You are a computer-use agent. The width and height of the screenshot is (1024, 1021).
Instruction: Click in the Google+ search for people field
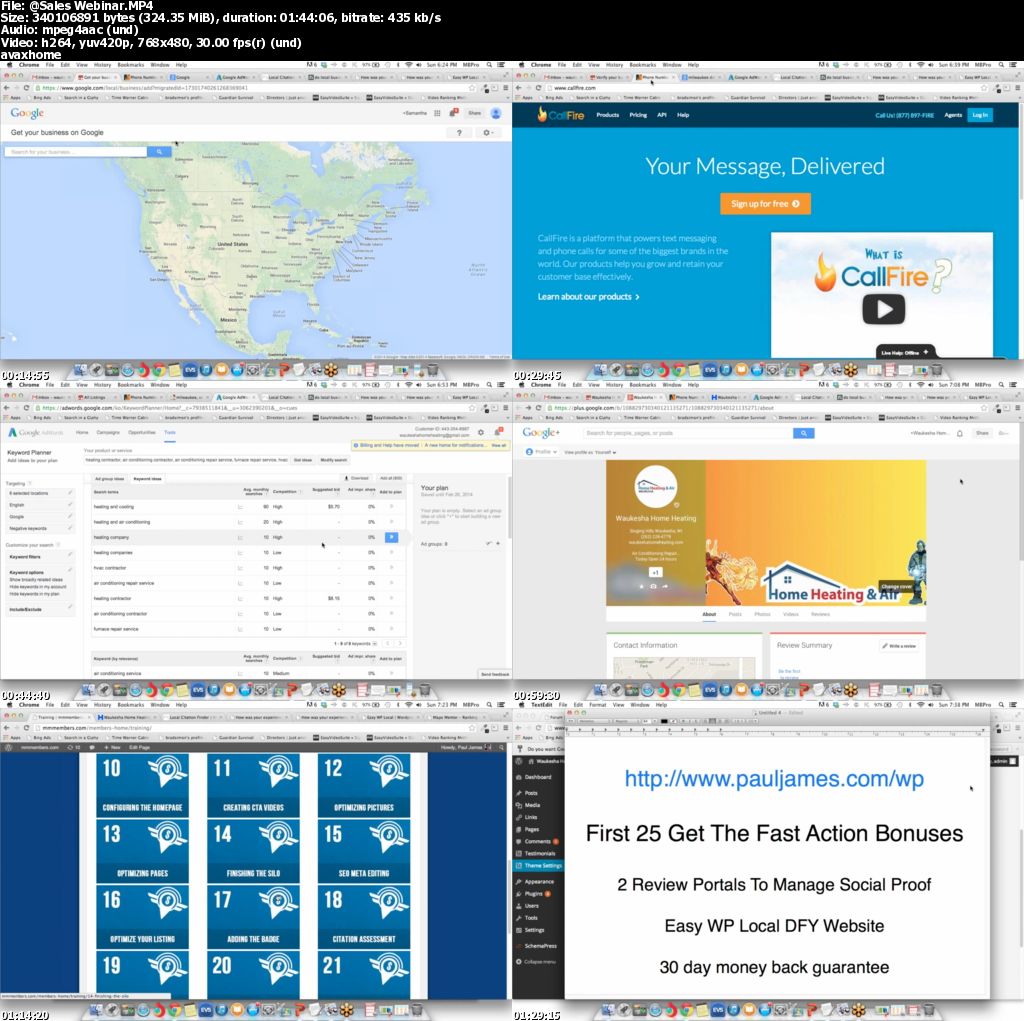(687, 433)
